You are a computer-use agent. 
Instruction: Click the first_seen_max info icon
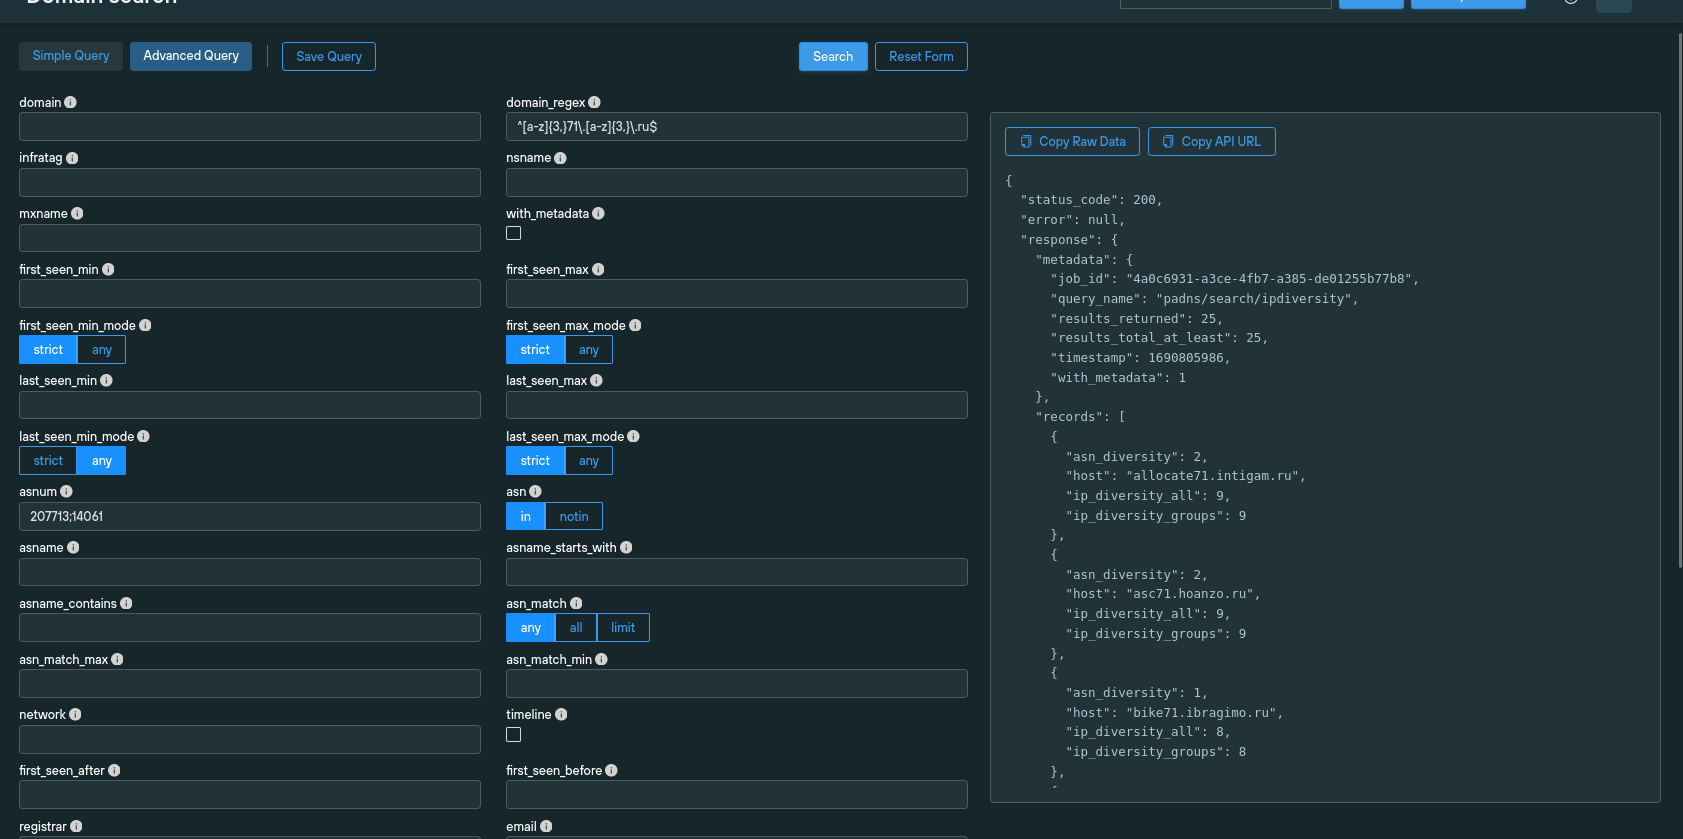[598, 269]
